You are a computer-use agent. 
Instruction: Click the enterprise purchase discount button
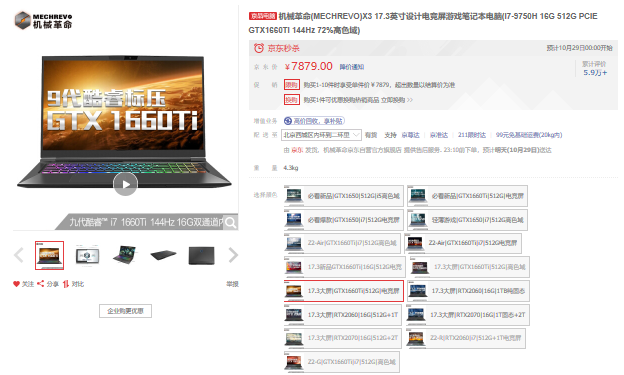(125, 311)
